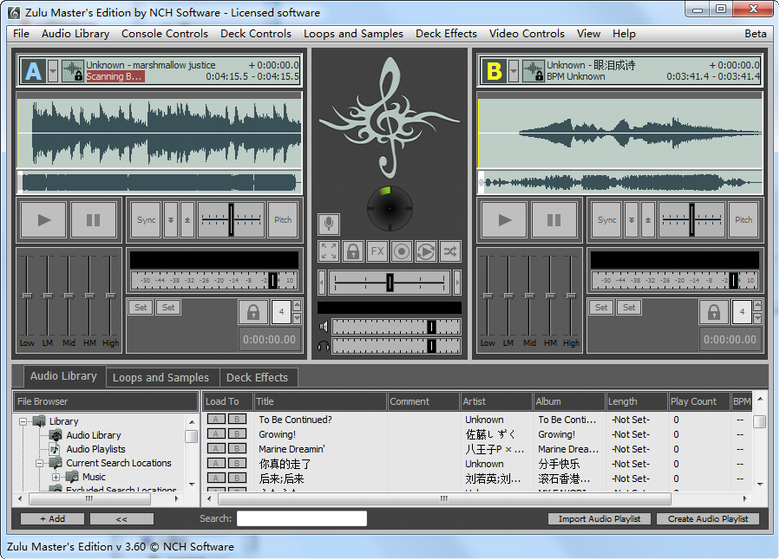780x560 pixels.
Task: Click Deck A pitch slider handle
Action: (x=231, y=219)
